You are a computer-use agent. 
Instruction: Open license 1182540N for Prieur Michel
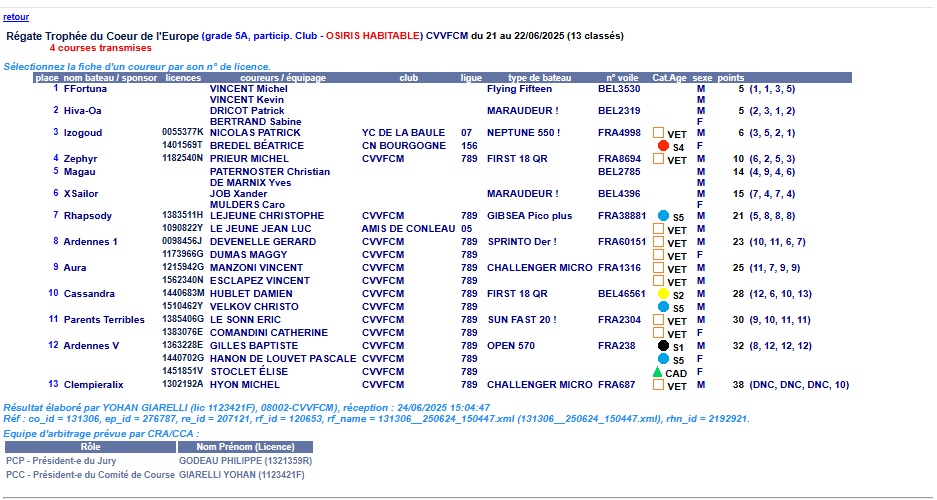click(x=182, y=158)
